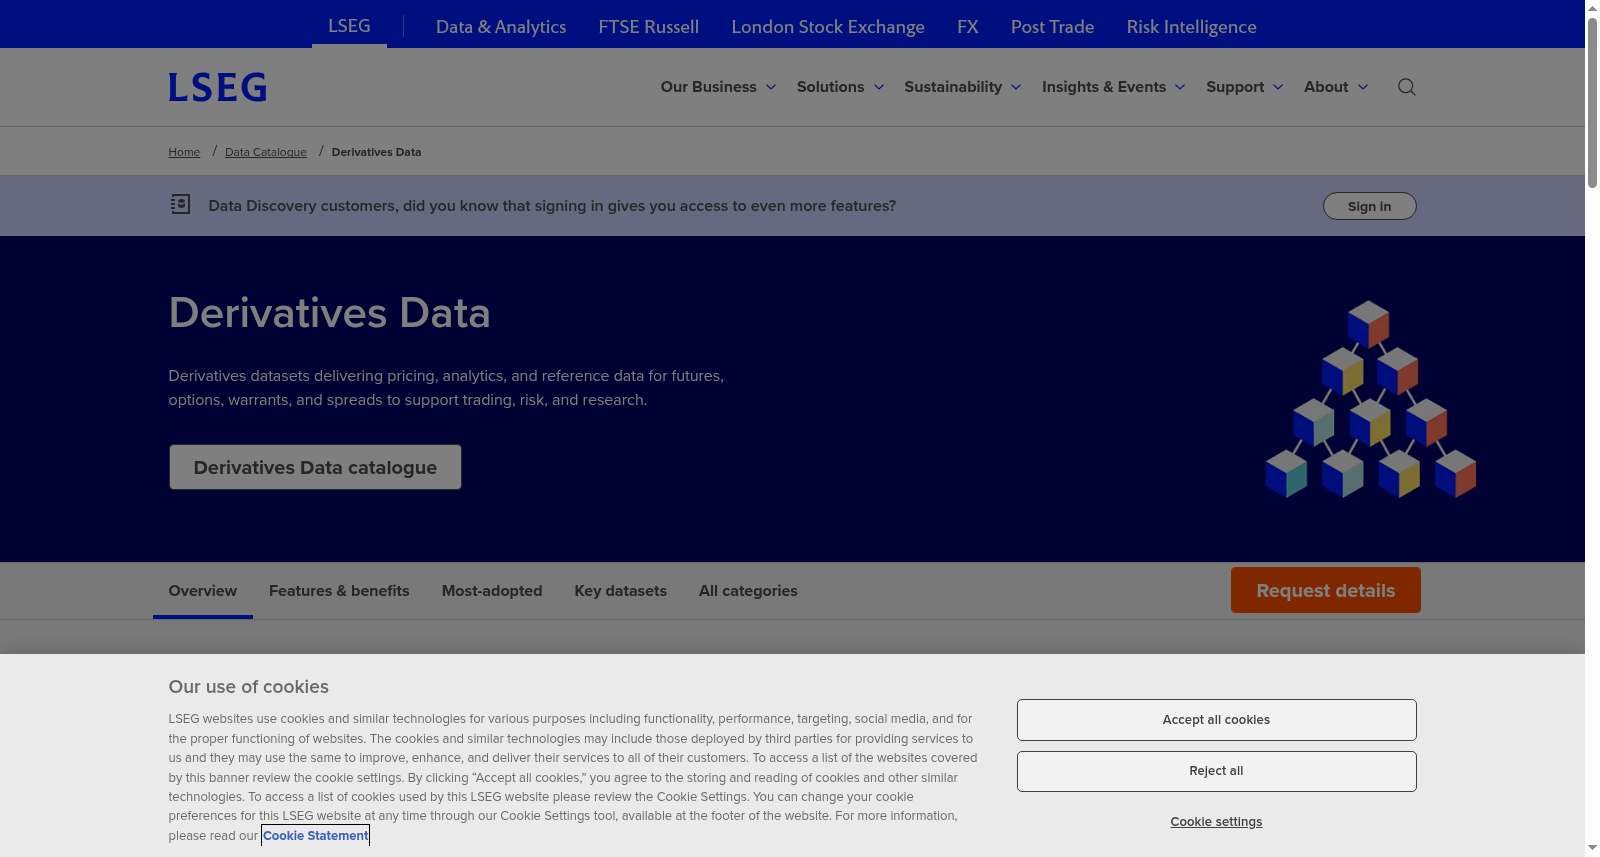Open the Sustainability dropdown

[x=963, y=87]
